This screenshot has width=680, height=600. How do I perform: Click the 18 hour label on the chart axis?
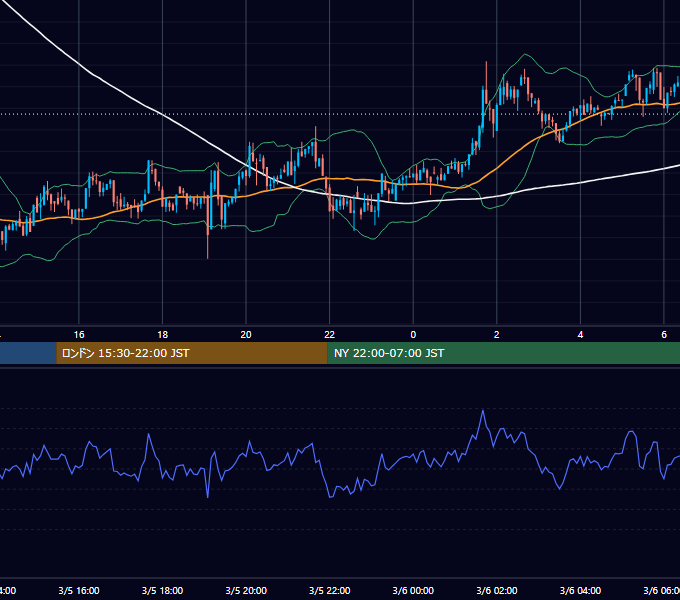pos(162,335)
